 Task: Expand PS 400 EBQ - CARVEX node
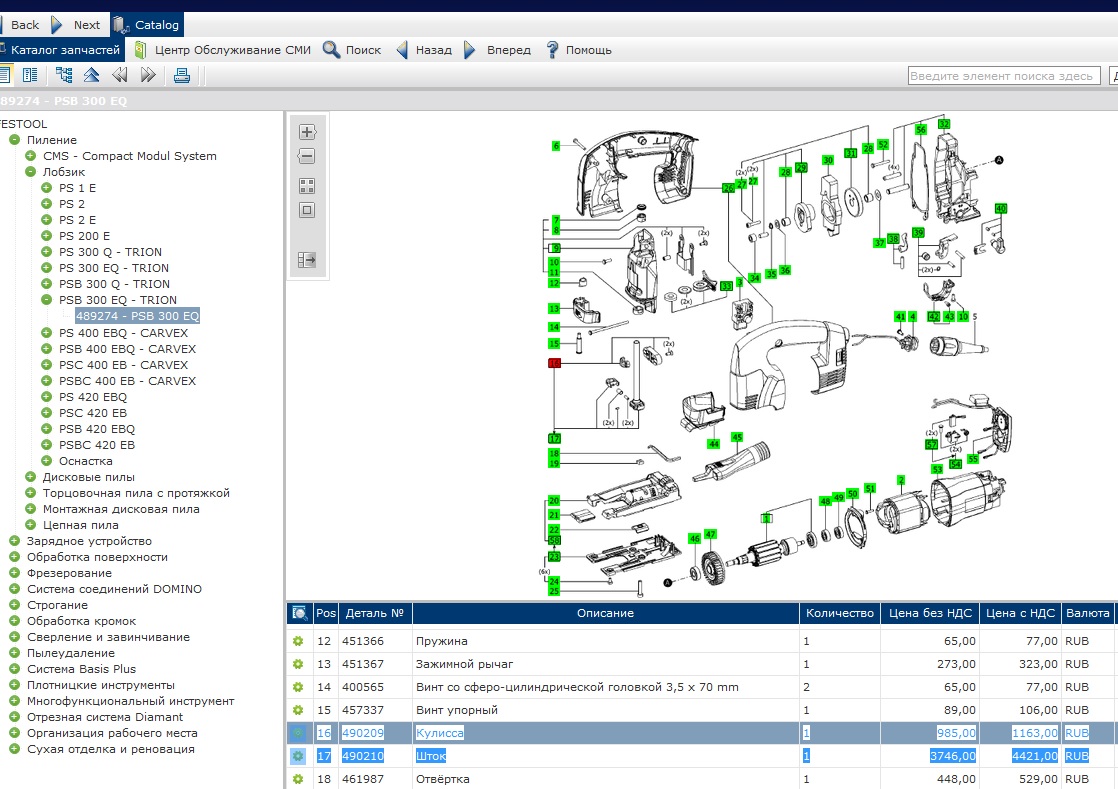point(46,333)
